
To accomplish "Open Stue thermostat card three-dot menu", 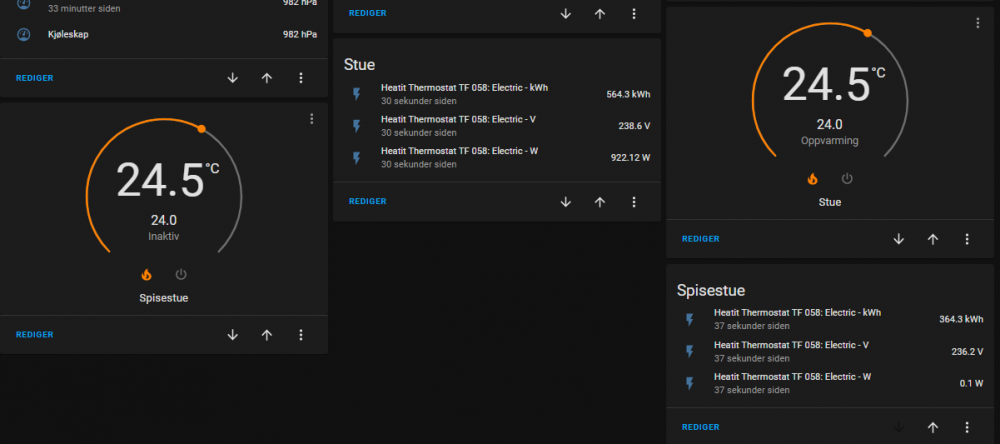I will pos(978,24).
